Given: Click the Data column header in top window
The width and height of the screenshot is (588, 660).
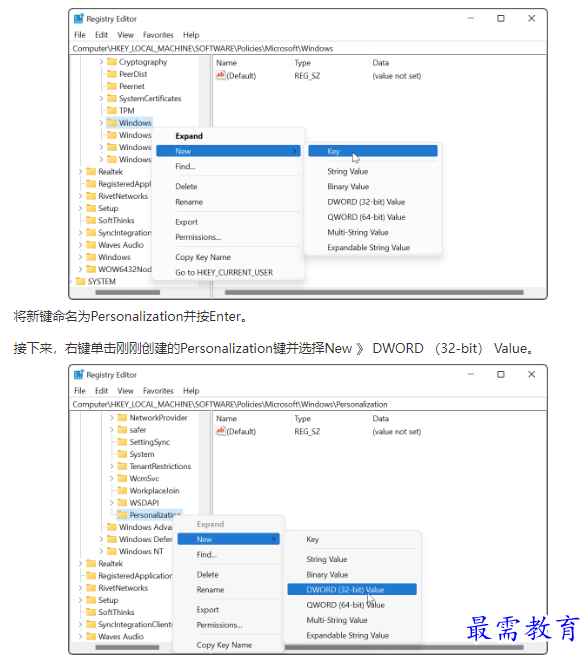Looking at the screenshot, I should [380, 63].
